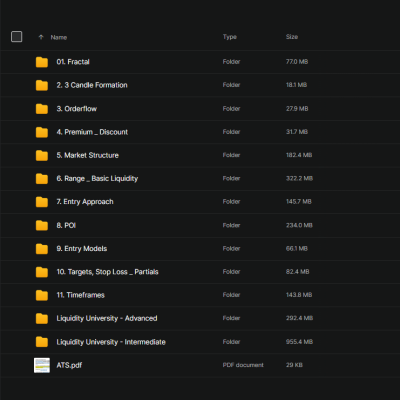Click the 82.4 MB size value
400x400 pixels.
coord(297,272)
